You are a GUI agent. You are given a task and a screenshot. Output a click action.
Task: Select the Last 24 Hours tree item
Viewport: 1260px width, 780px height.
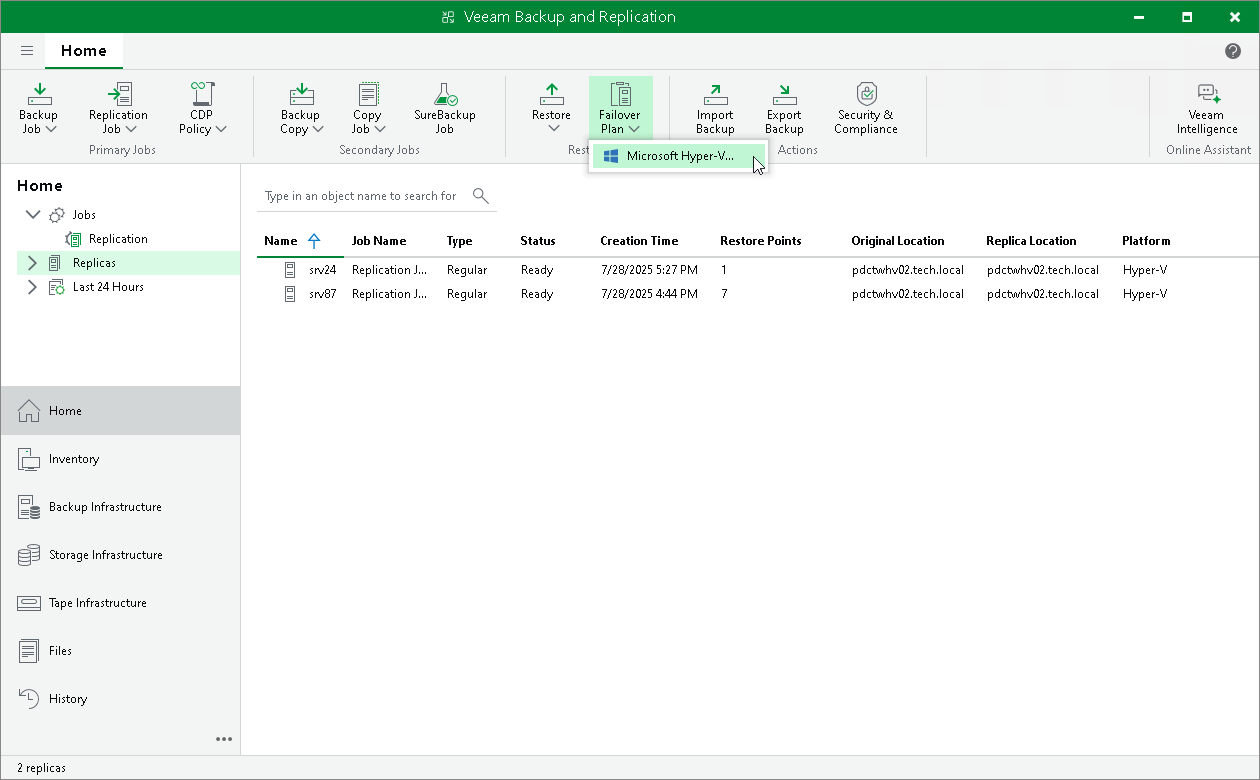(108, 287)
